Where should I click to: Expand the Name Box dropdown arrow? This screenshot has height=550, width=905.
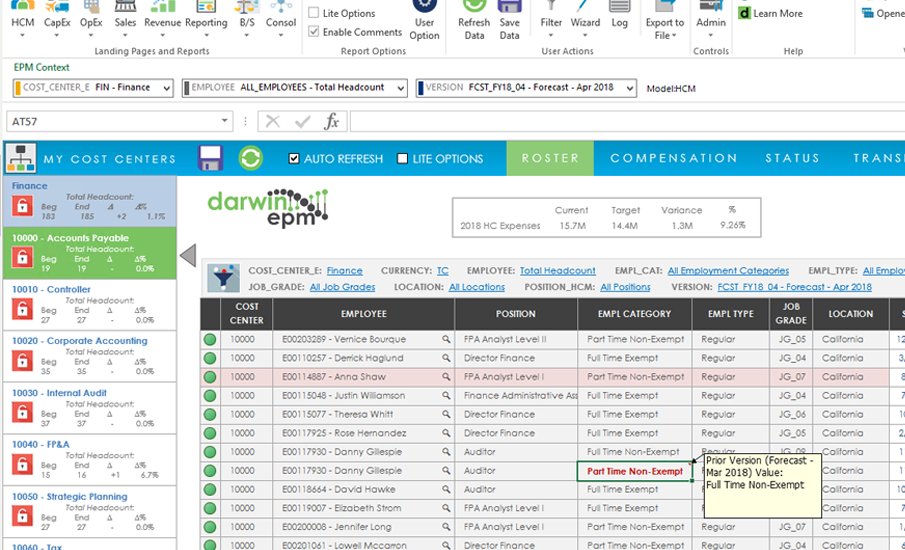click(225, 121)
